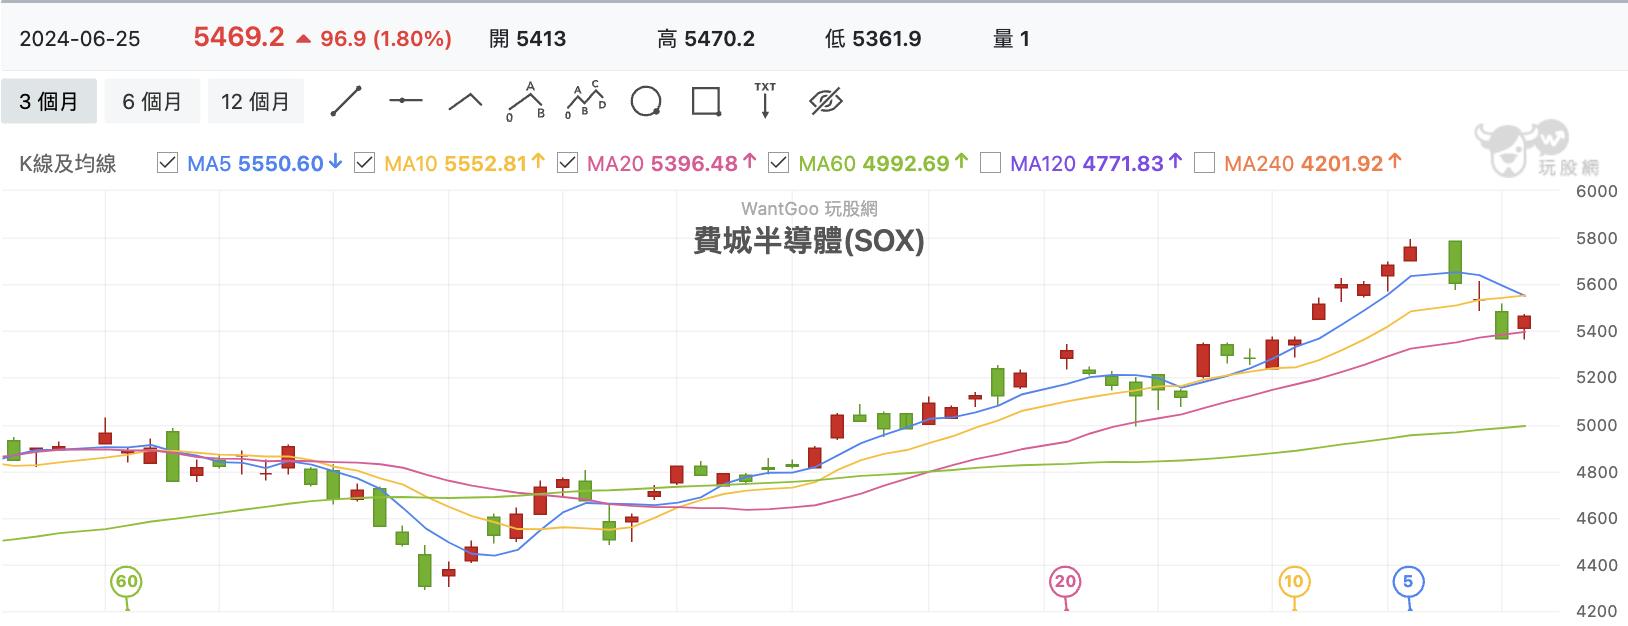
Task: Click the 4200 price axis label
Action: point(1596,611)
